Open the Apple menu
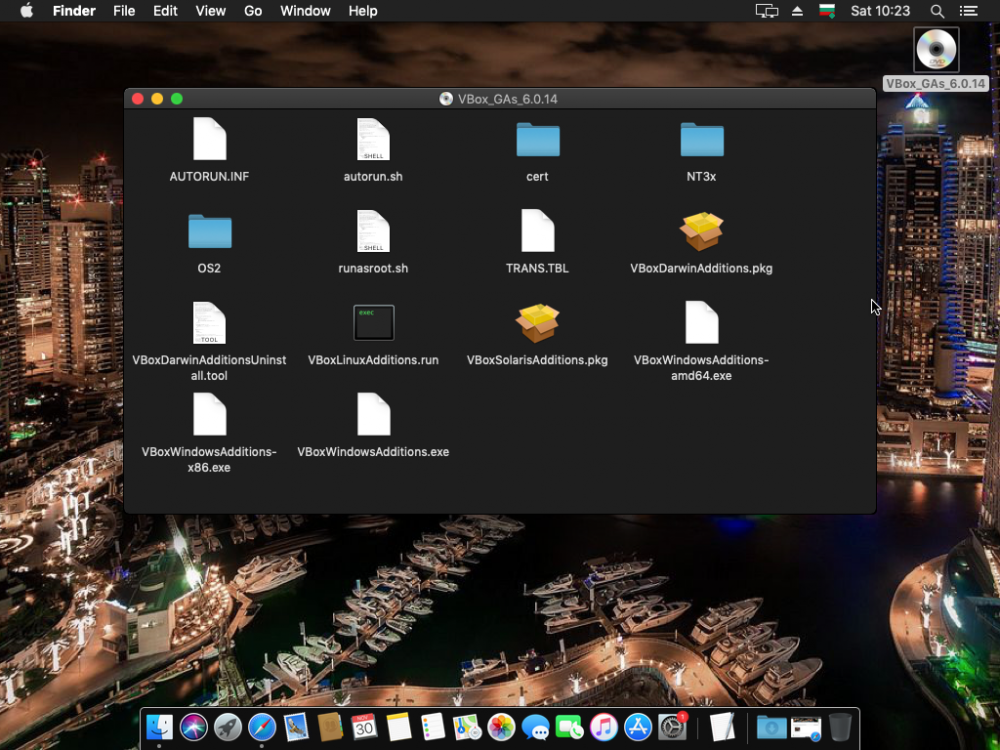 click(x=26, y=11)
